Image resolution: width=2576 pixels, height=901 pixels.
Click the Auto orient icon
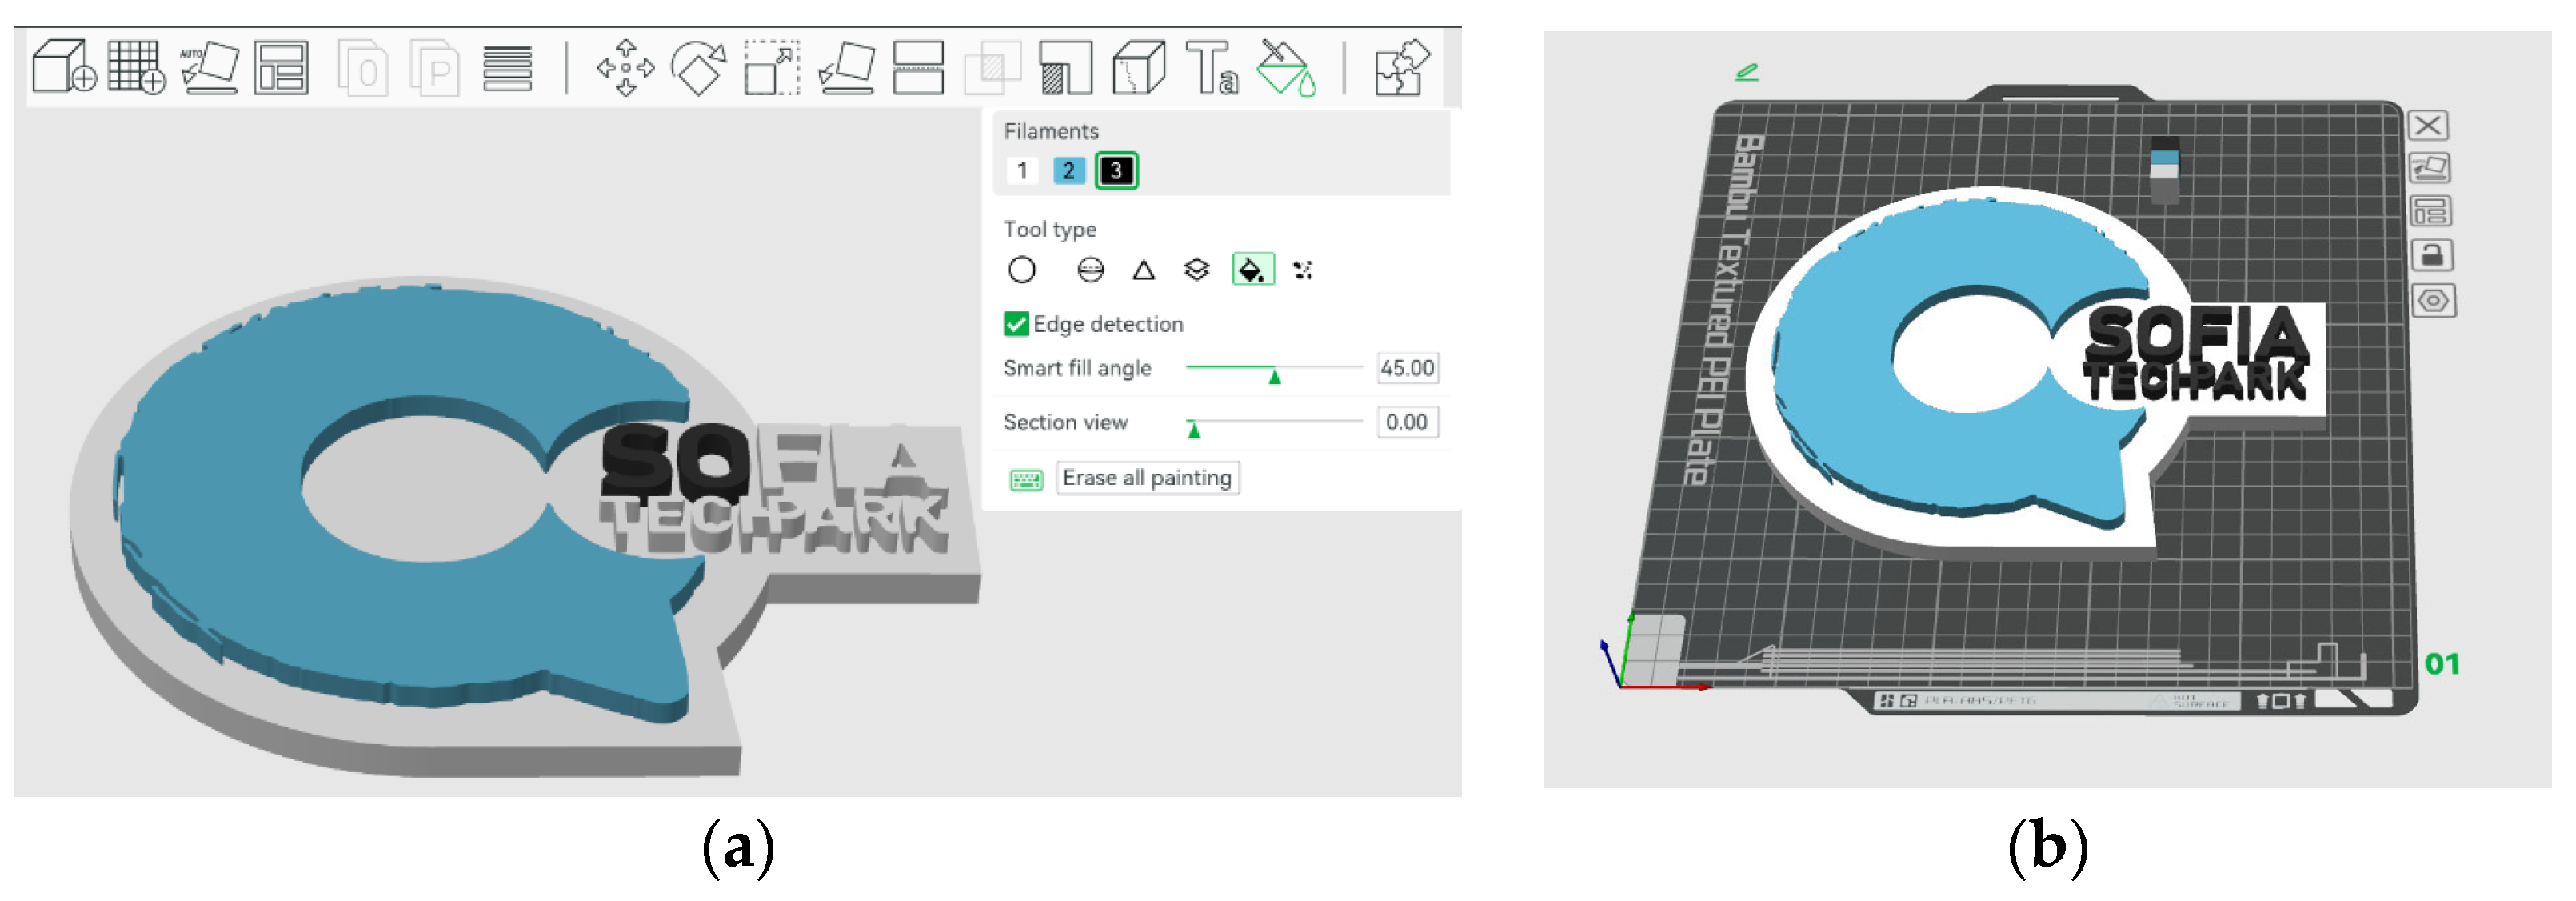coord(209,67)
